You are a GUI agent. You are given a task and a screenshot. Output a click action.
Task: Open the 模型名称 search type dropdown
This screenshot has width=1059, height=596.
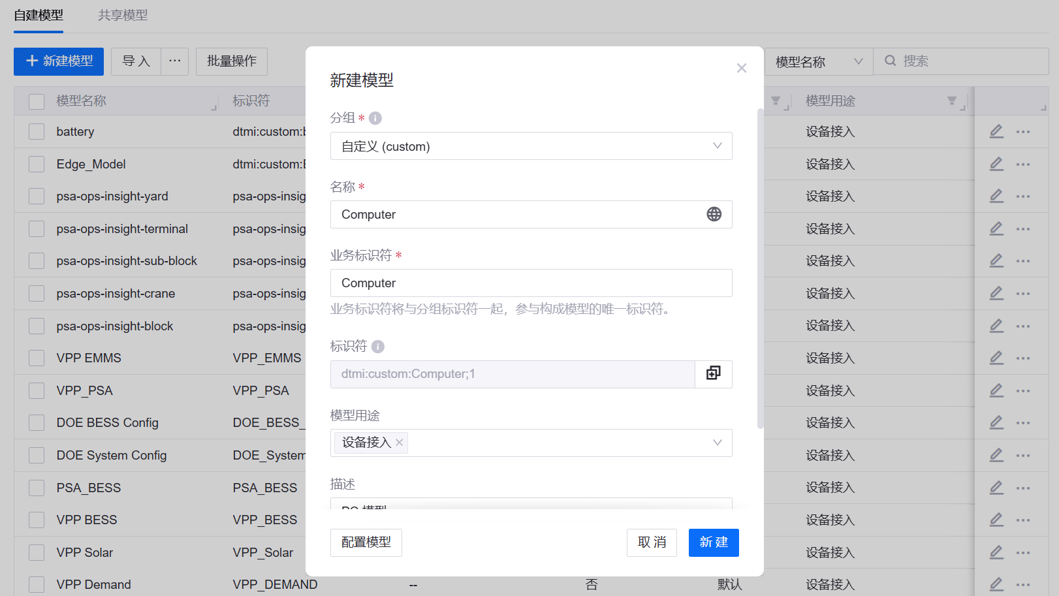click(x=818, y=61)
